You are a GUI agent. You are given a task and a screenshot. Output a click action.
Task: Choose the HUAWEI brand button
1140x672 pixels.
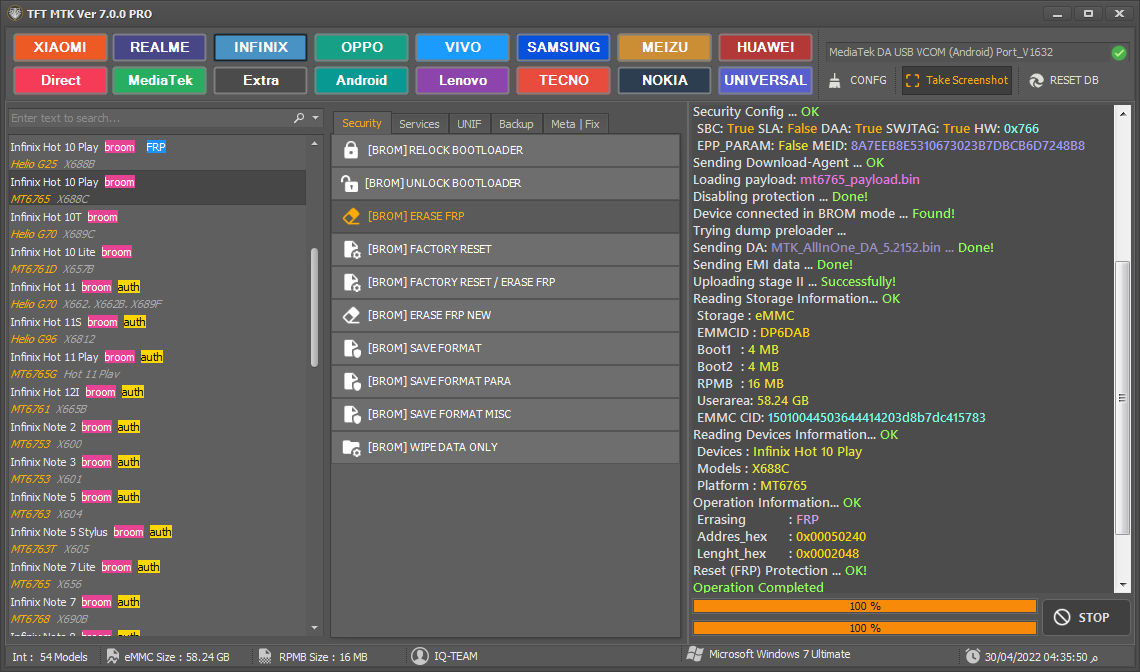766,47
